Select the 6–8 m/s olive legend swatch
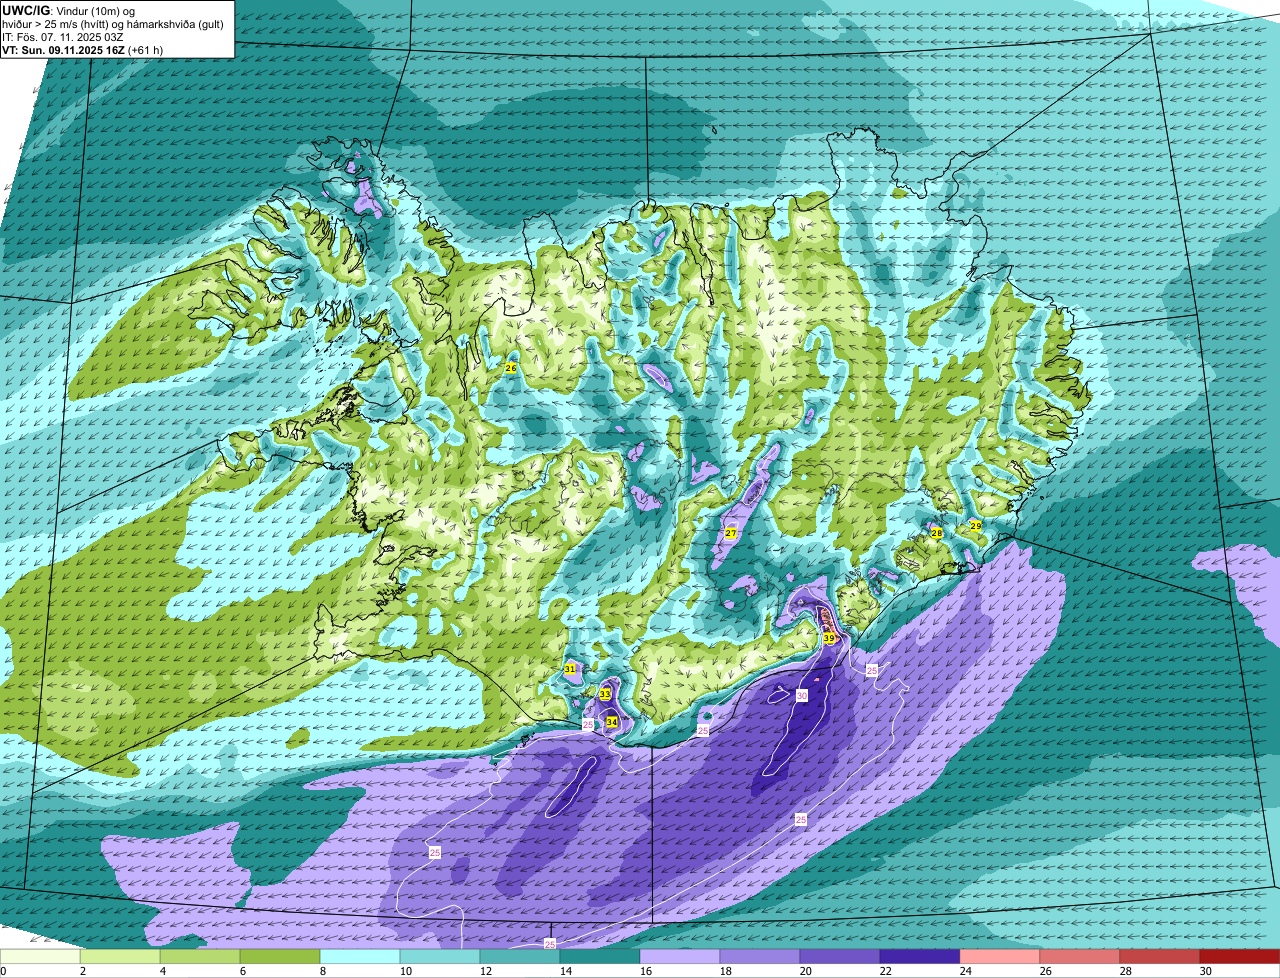Viewport: 1280px width, 978px height. tap(280, 957)
